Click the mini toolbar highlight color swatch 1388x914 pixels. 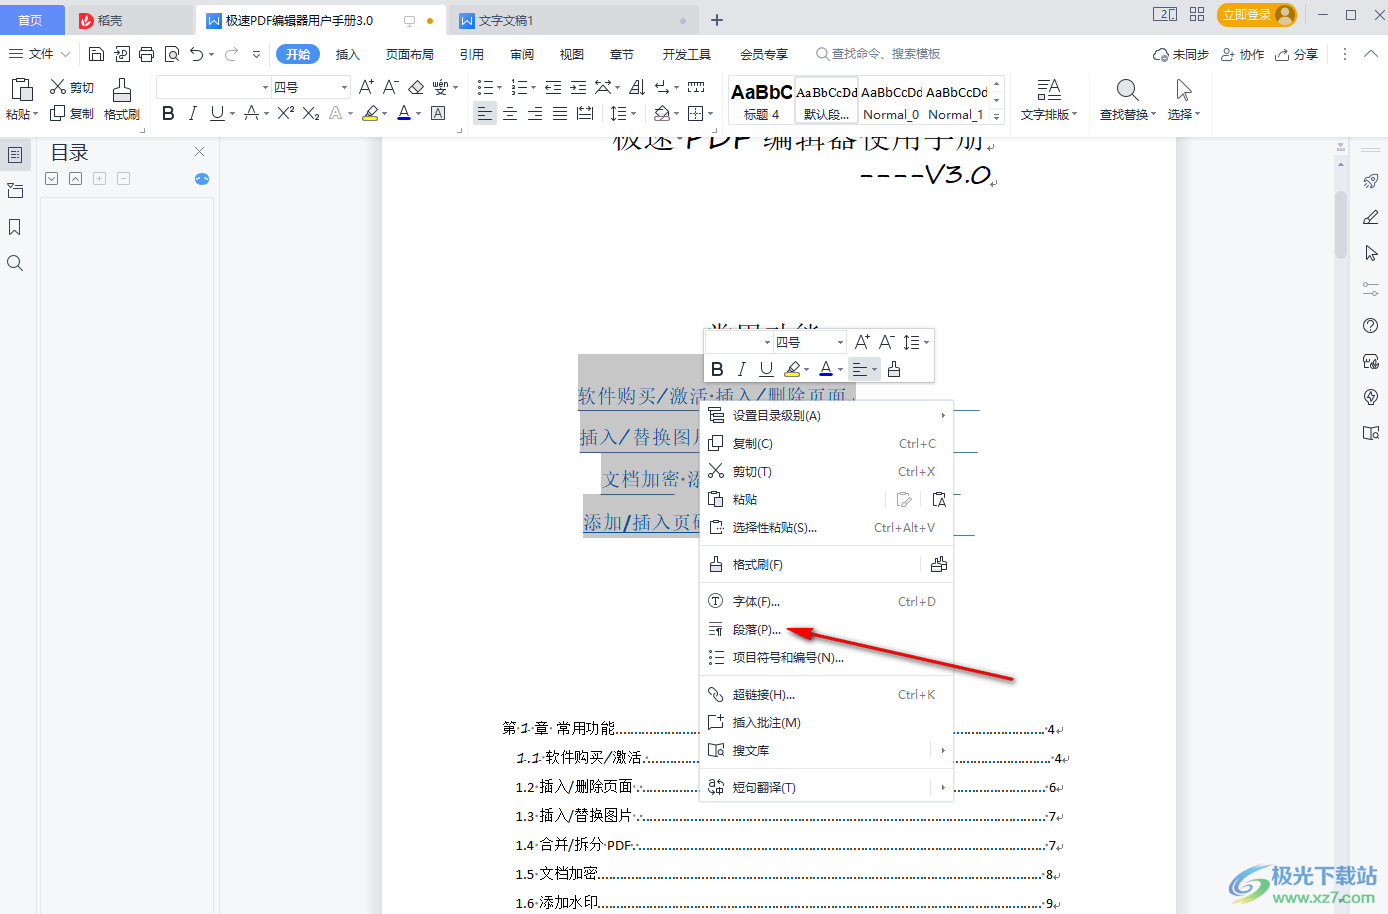tap(792, 369)
